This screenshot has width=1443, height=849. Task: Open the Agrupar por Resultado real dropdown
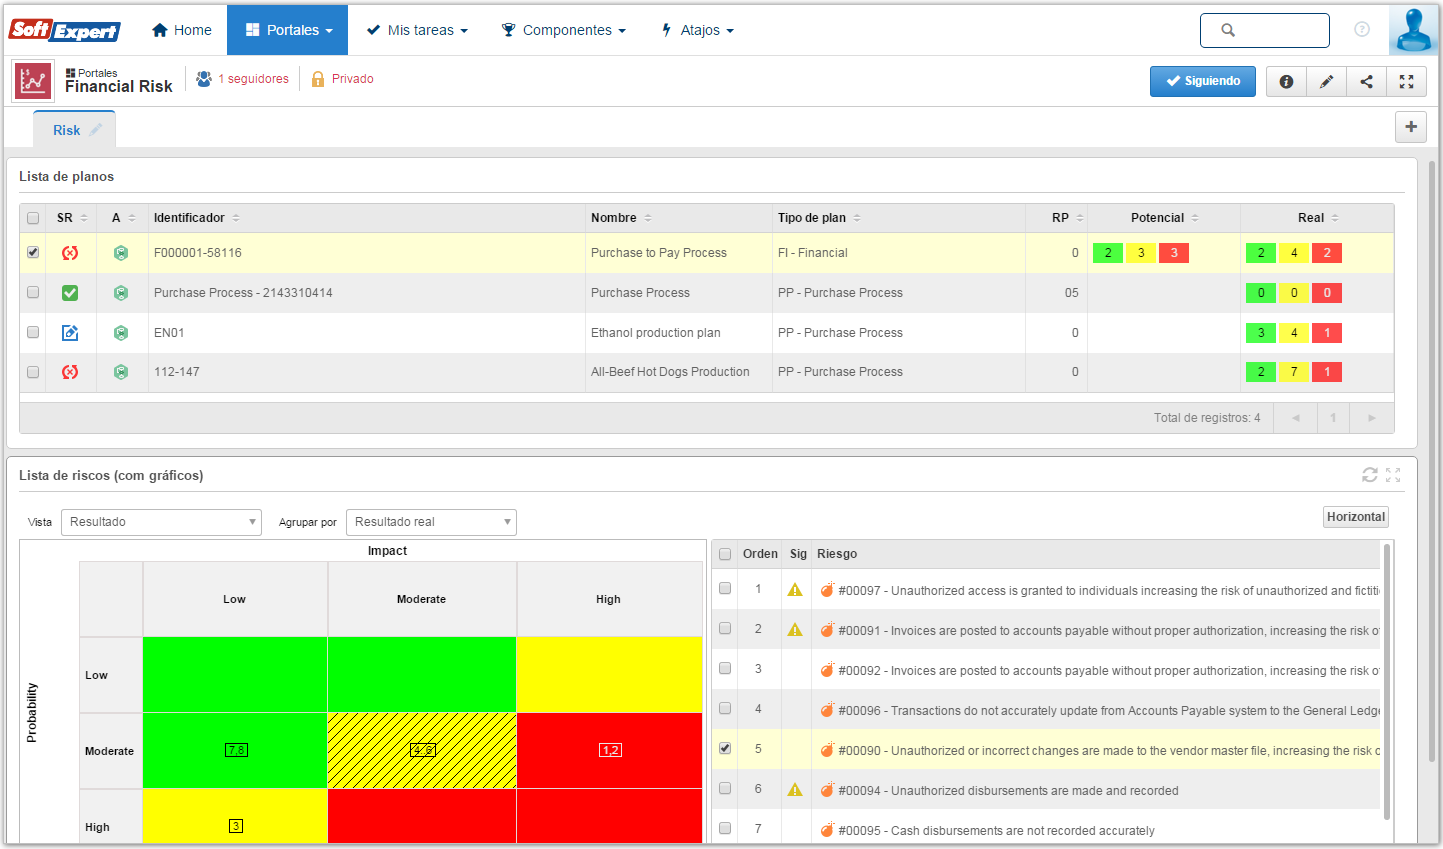tap(431, 522)
